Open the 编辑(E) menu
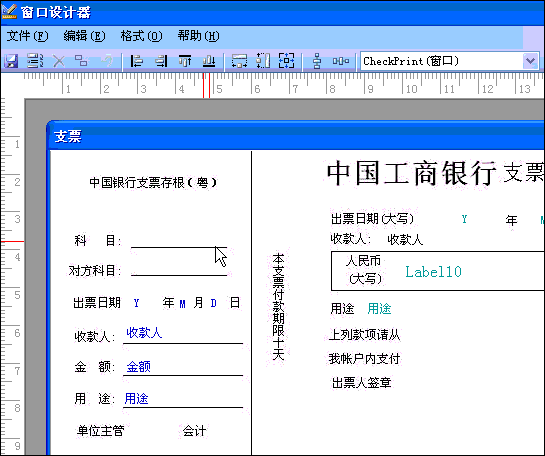 (84, 36)
